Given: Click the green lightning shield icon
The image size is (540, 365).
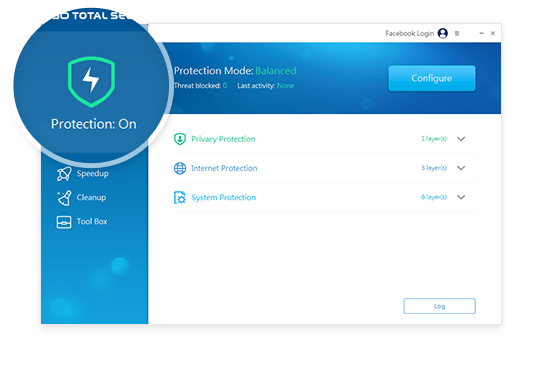Looking at the screenshot, I should [91, 82].
